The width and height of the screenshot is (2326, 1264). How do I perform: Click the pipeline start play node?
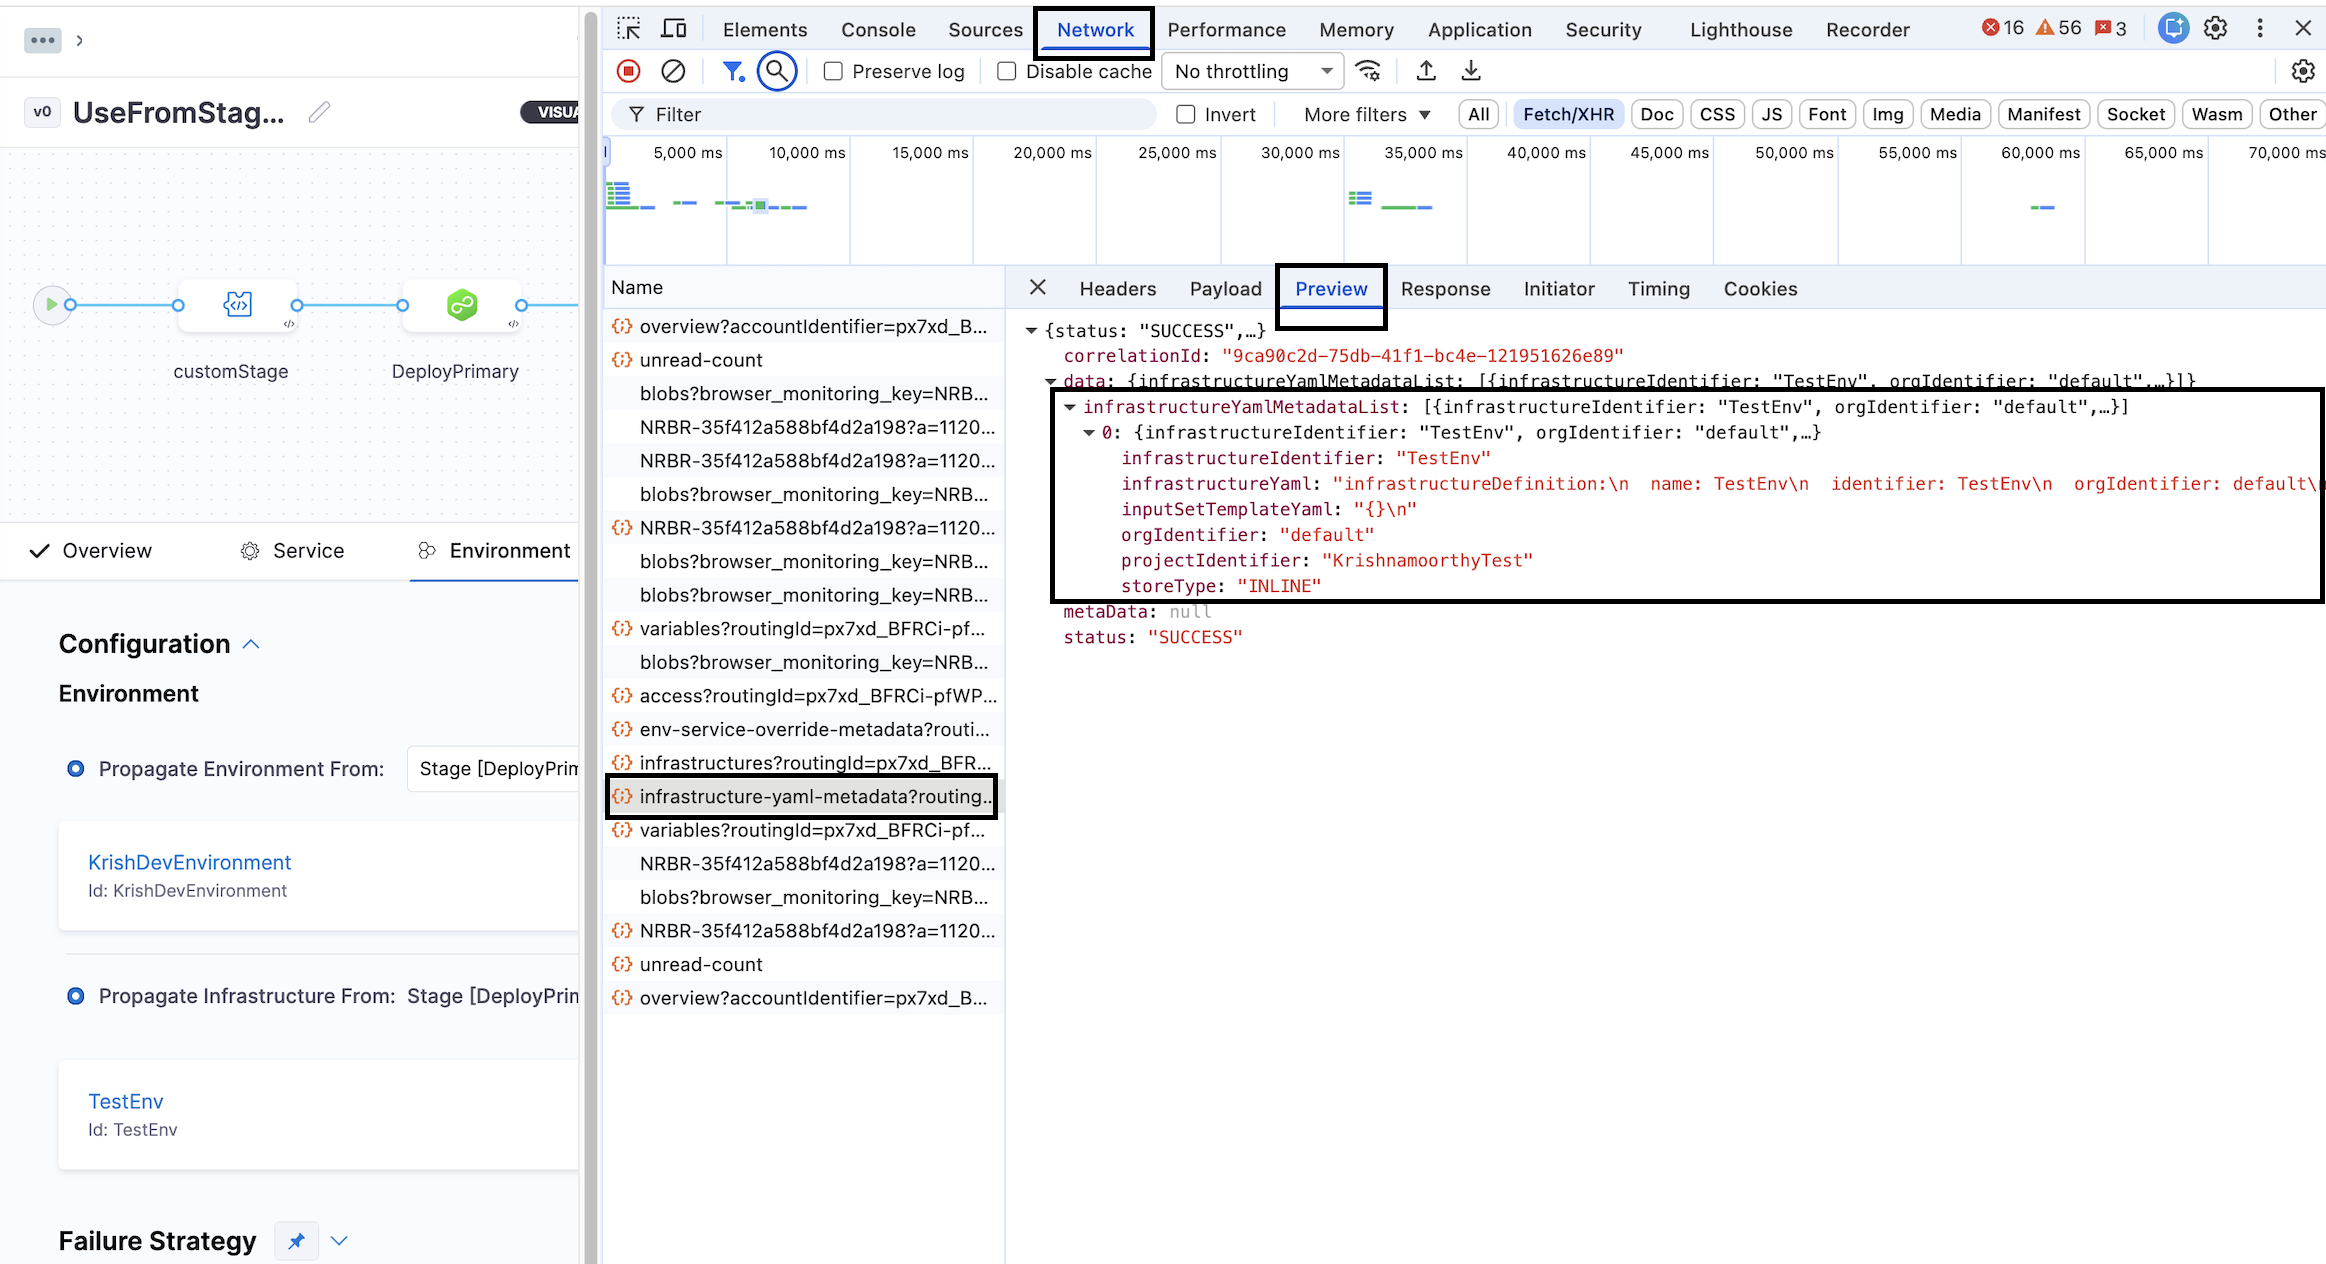click(x=50, y=305)
